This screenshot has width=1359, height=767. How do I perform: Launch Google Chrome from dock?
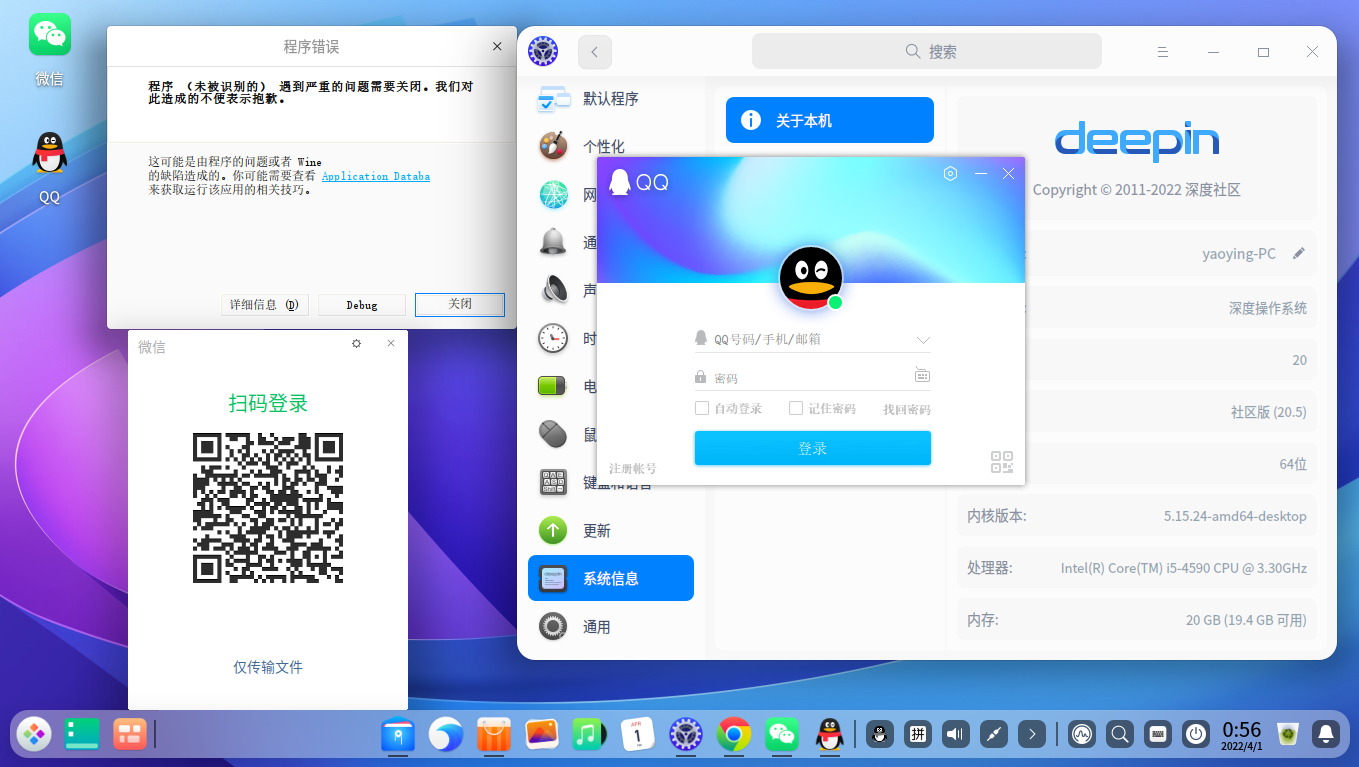pos(734,735)
